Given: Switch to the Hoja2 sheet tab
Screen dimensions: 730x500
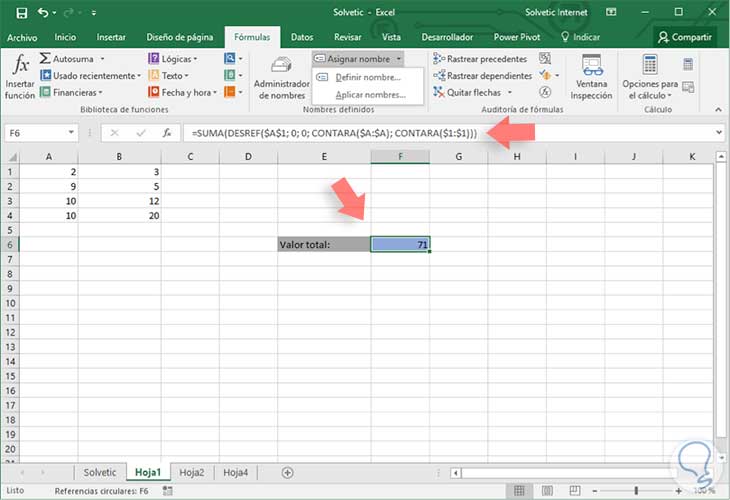Looking at the screenshot, I should click(x=191, y=472).
